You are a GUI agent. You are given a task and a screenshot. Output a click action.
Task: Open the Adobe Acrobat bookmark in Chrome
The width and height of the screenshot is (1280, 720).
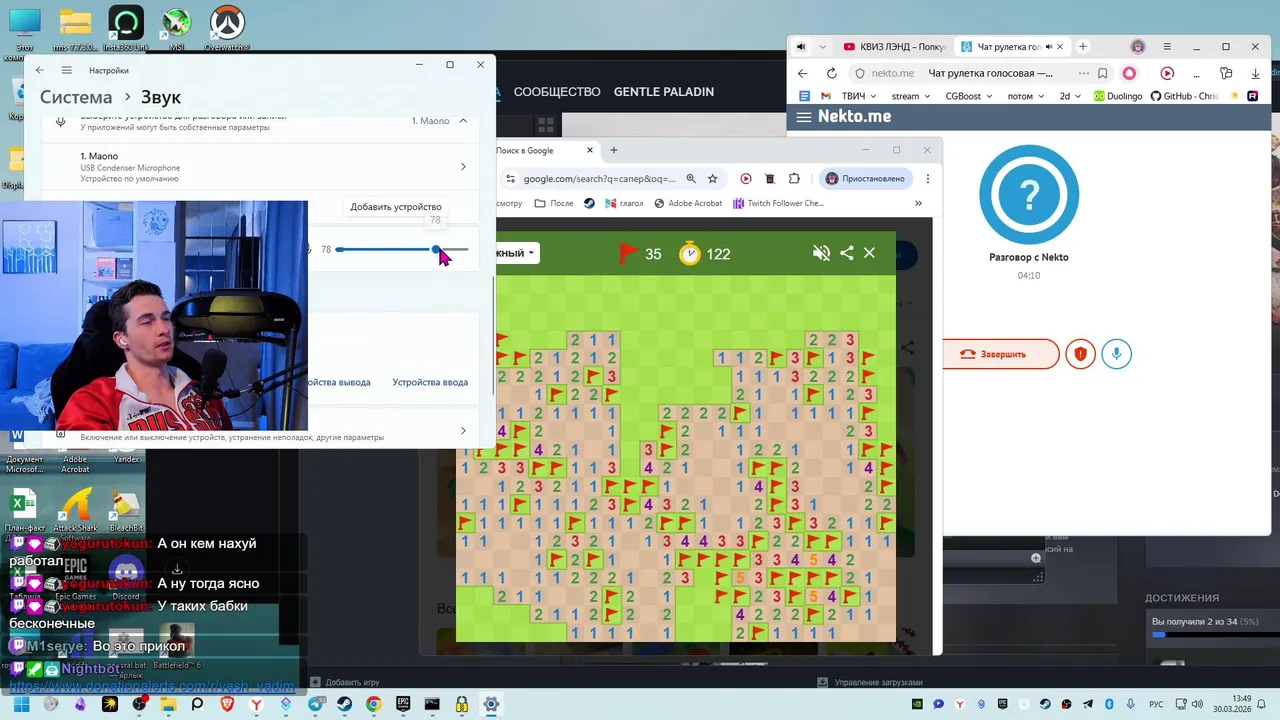click(x=688, y=203)
